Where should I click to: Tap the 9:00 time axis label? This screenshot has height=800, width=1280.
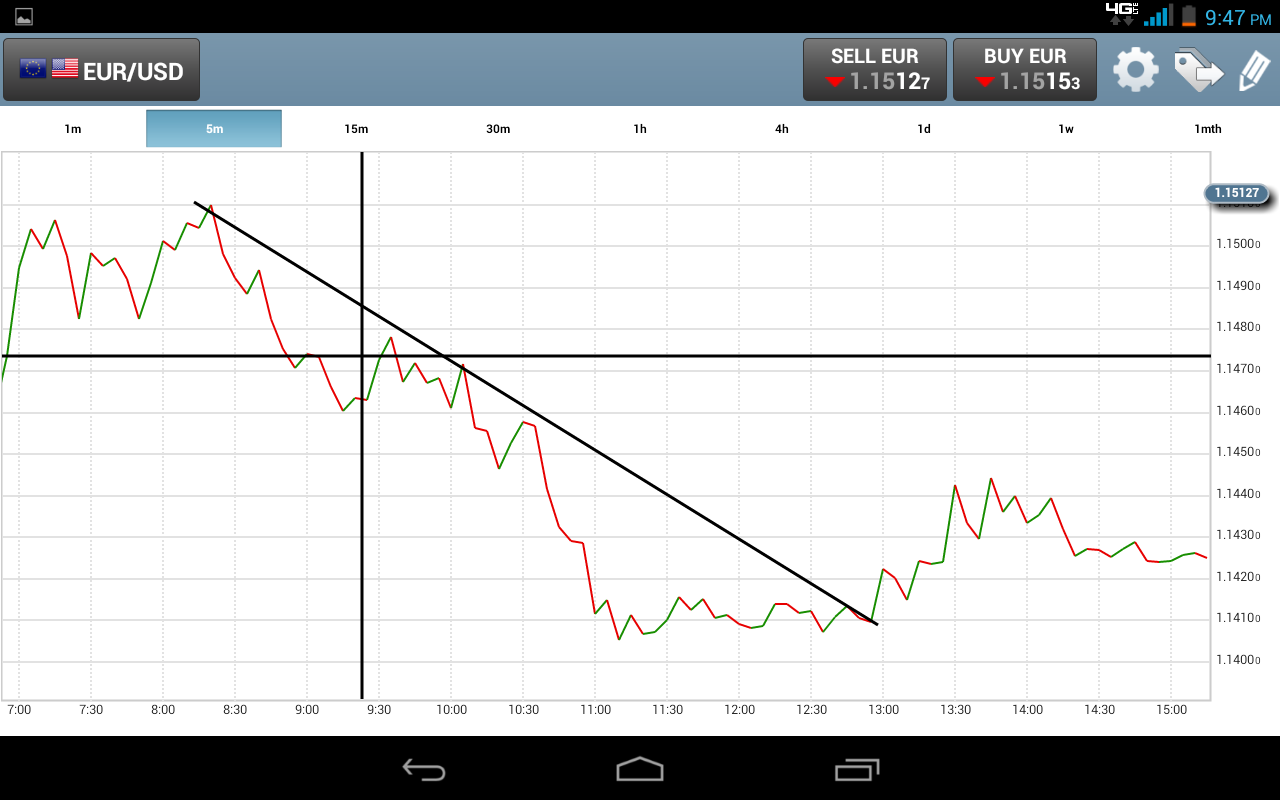pyautogui.click(x=307, y=710)
